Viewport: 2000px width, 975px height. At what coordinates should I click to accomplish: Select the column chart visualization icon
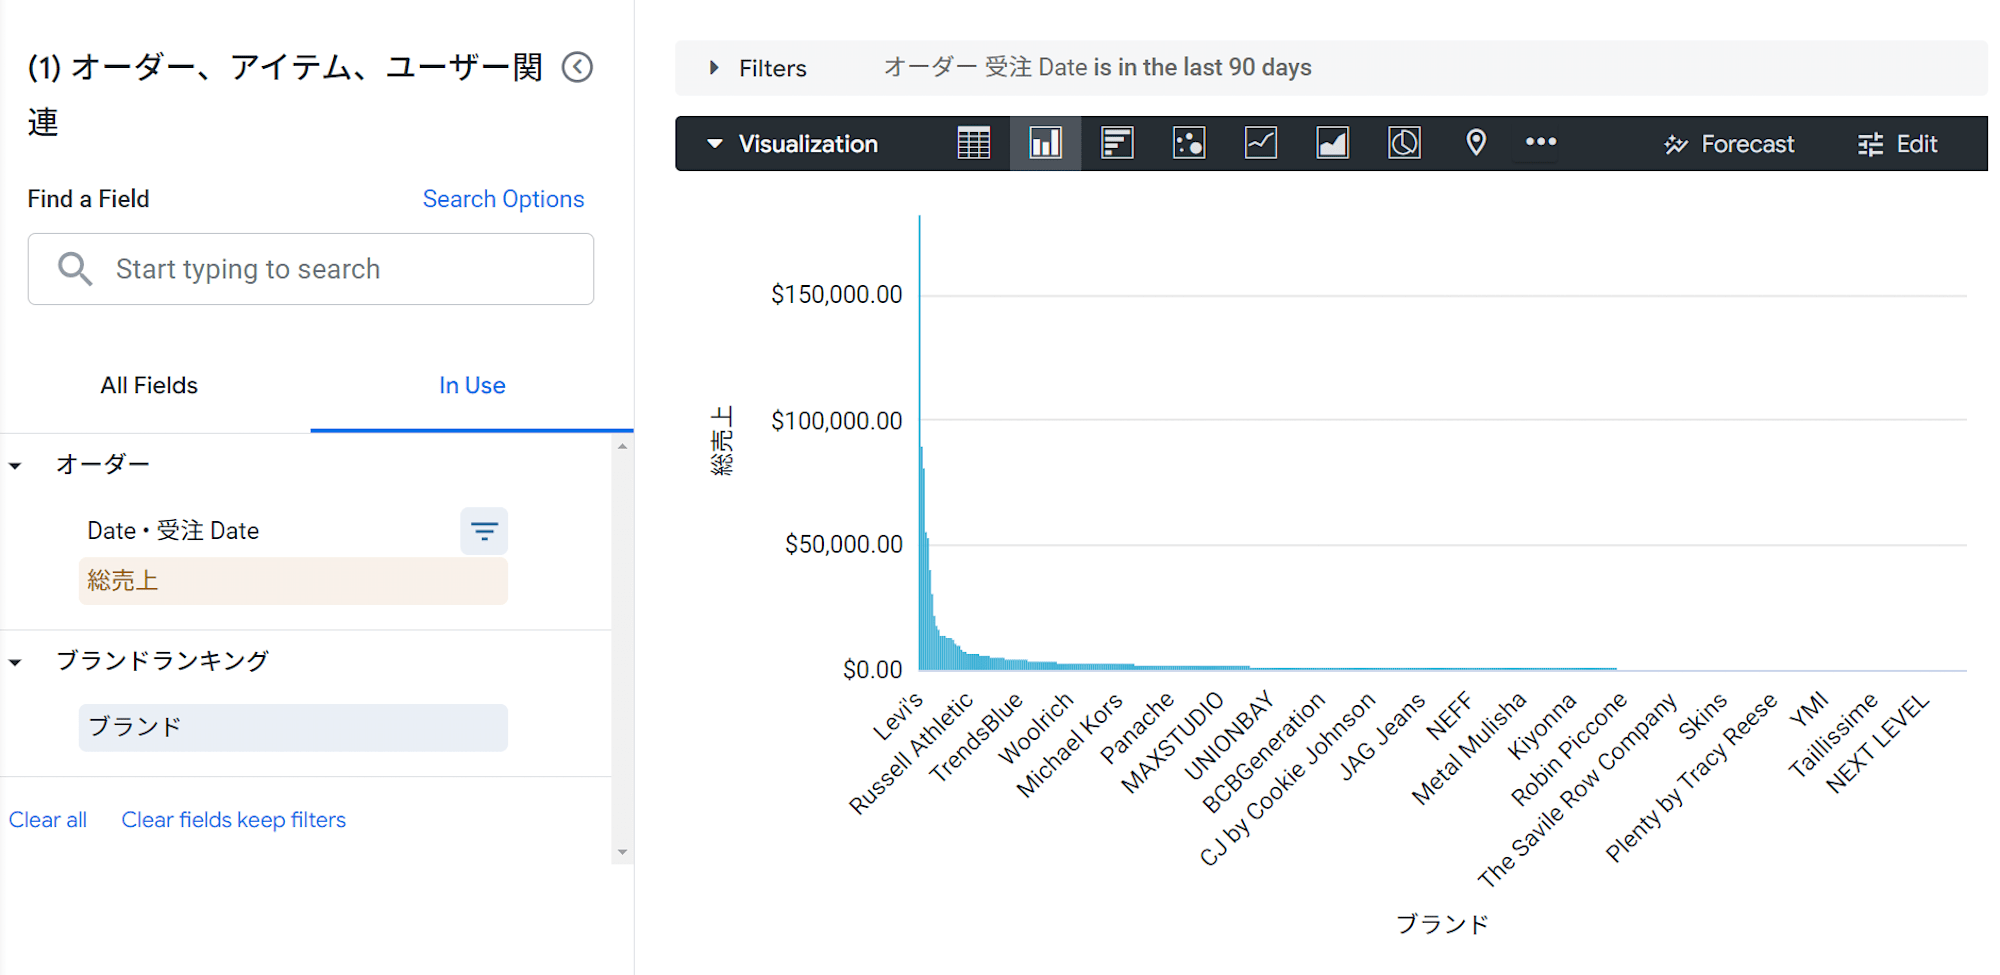pos(1045,143)
